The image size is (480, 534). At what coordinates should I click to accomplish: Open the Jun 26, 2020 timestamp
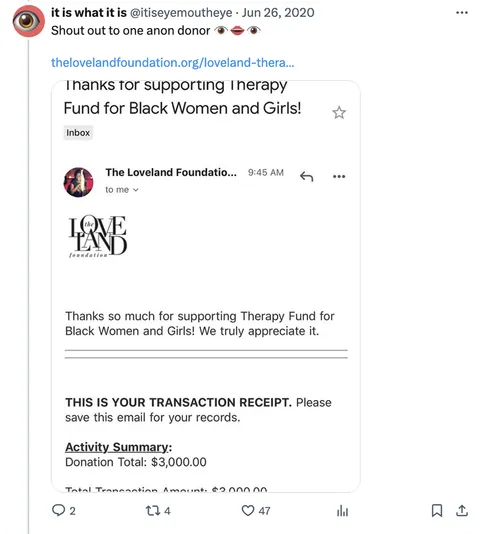pyautogui.click(x=278, y=13)
